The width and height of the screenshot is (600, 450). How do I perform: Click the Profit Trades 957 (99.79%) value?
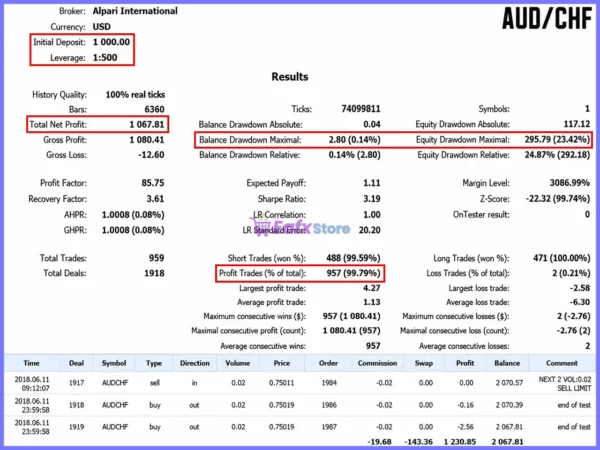353,273
